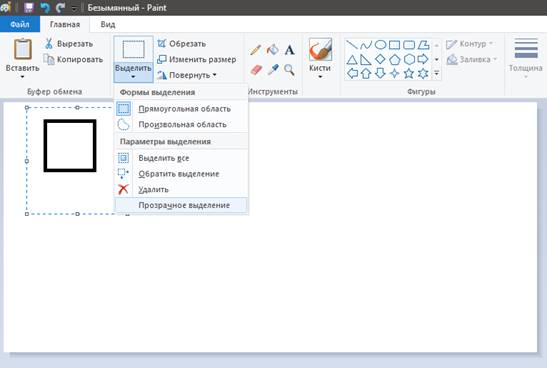547x368 pixels.
Task: Click the Undo arrow in title bar
Action: click(45, 7)
